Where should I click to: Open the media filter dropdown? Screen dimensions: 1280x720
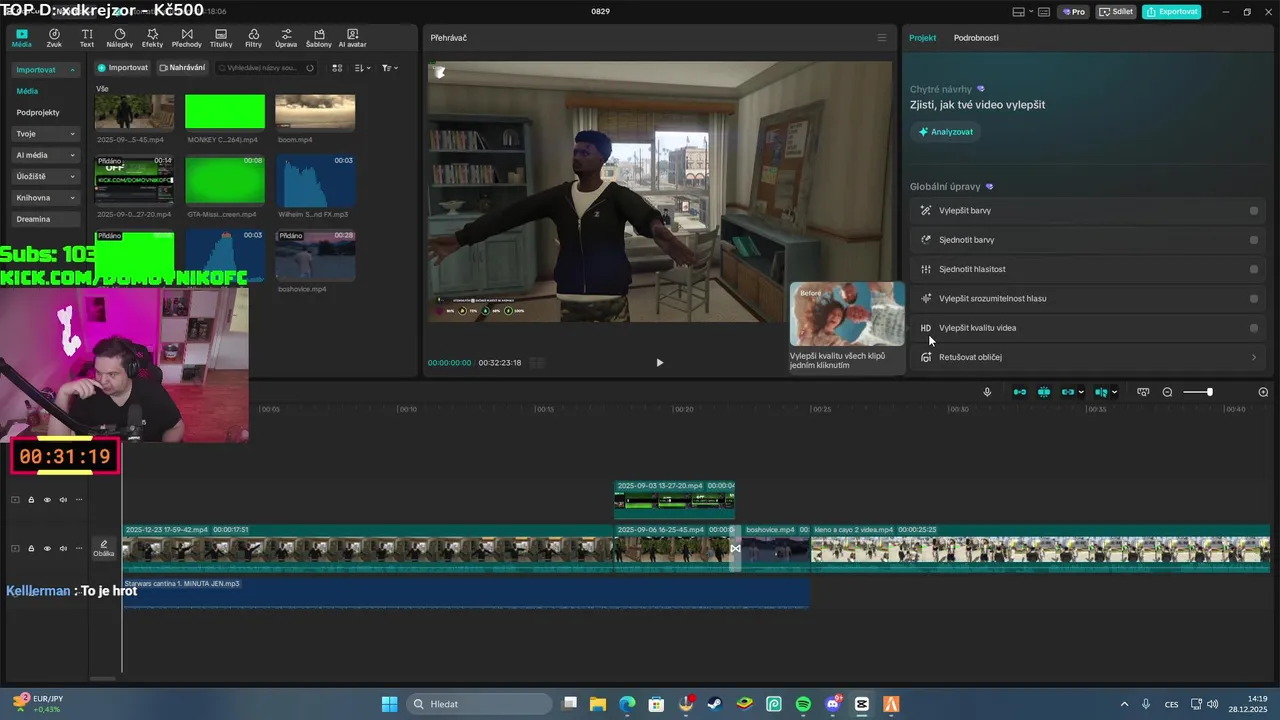click(390, 68)
